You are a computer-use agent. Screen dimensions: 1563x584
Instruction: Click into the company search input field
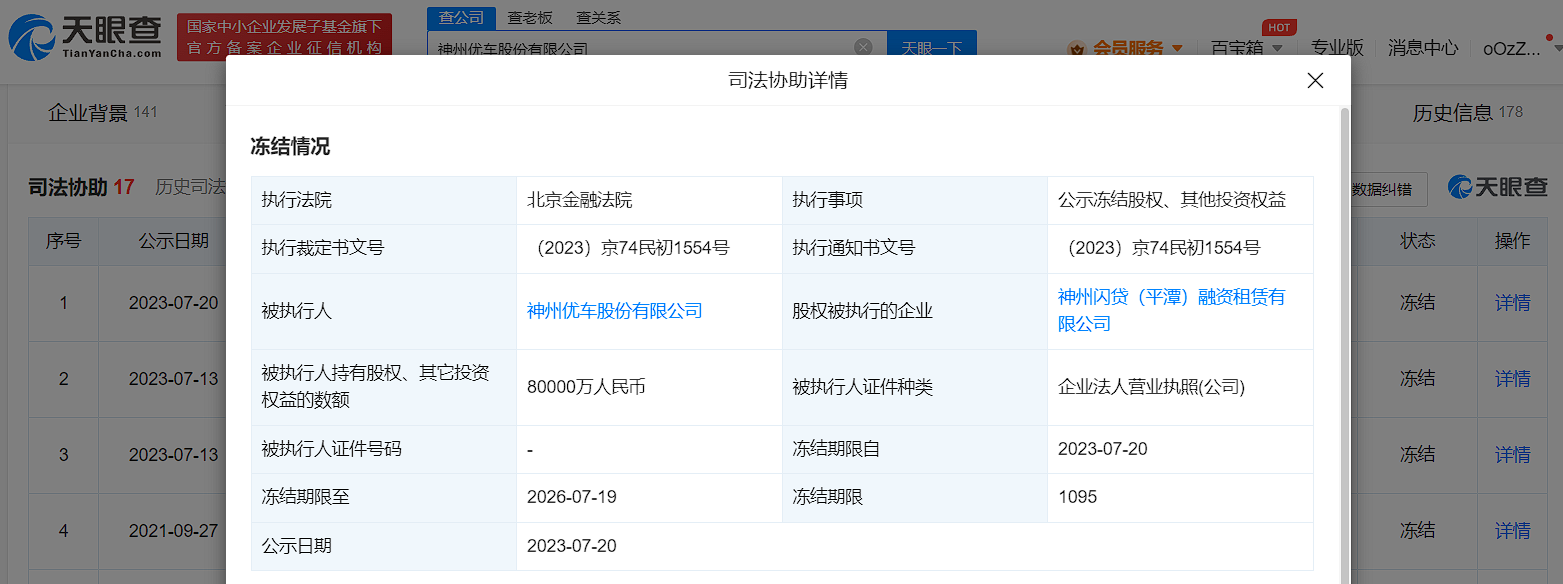coord(640,48)
